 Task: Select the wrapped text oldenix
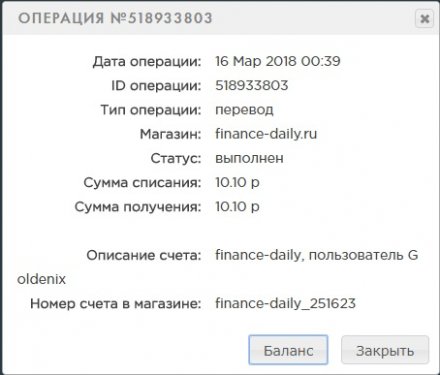pyautogui.click(x=41, y=279)
